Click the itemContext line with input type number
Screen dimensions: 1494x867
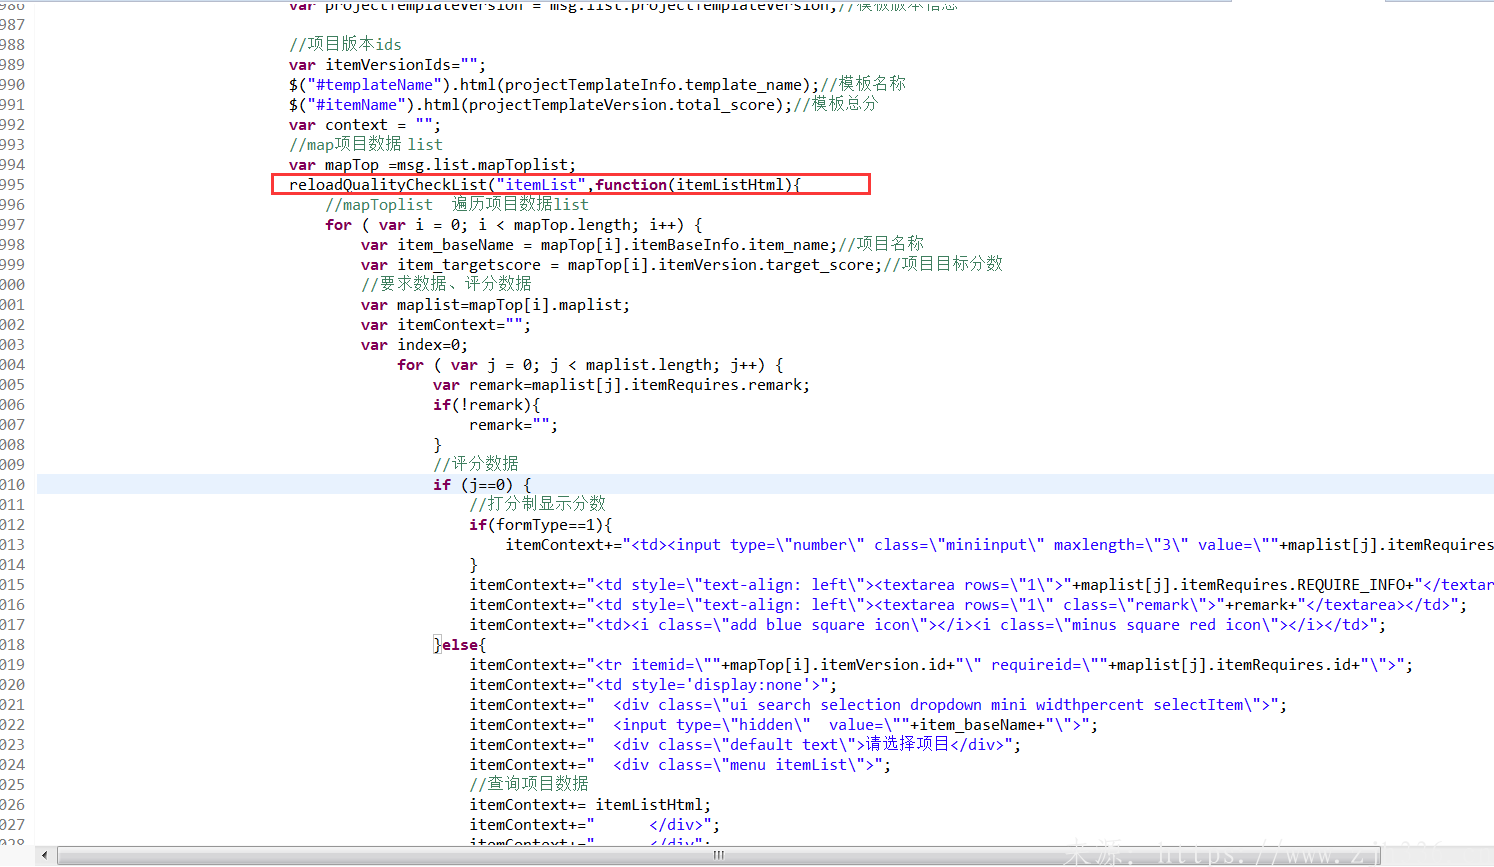pyautogui.click(x=999, y=544)
